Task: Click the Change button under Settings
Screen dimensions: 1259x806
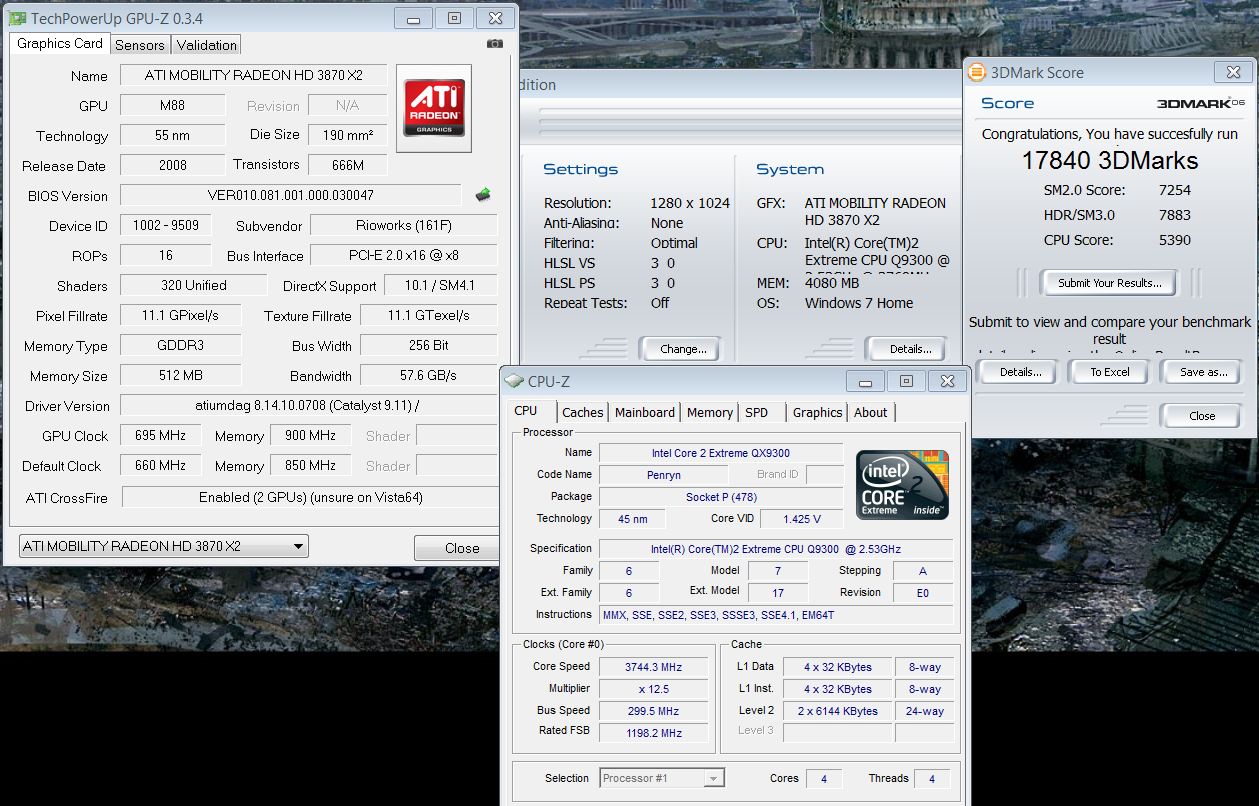Action: [x=683, y=349]
